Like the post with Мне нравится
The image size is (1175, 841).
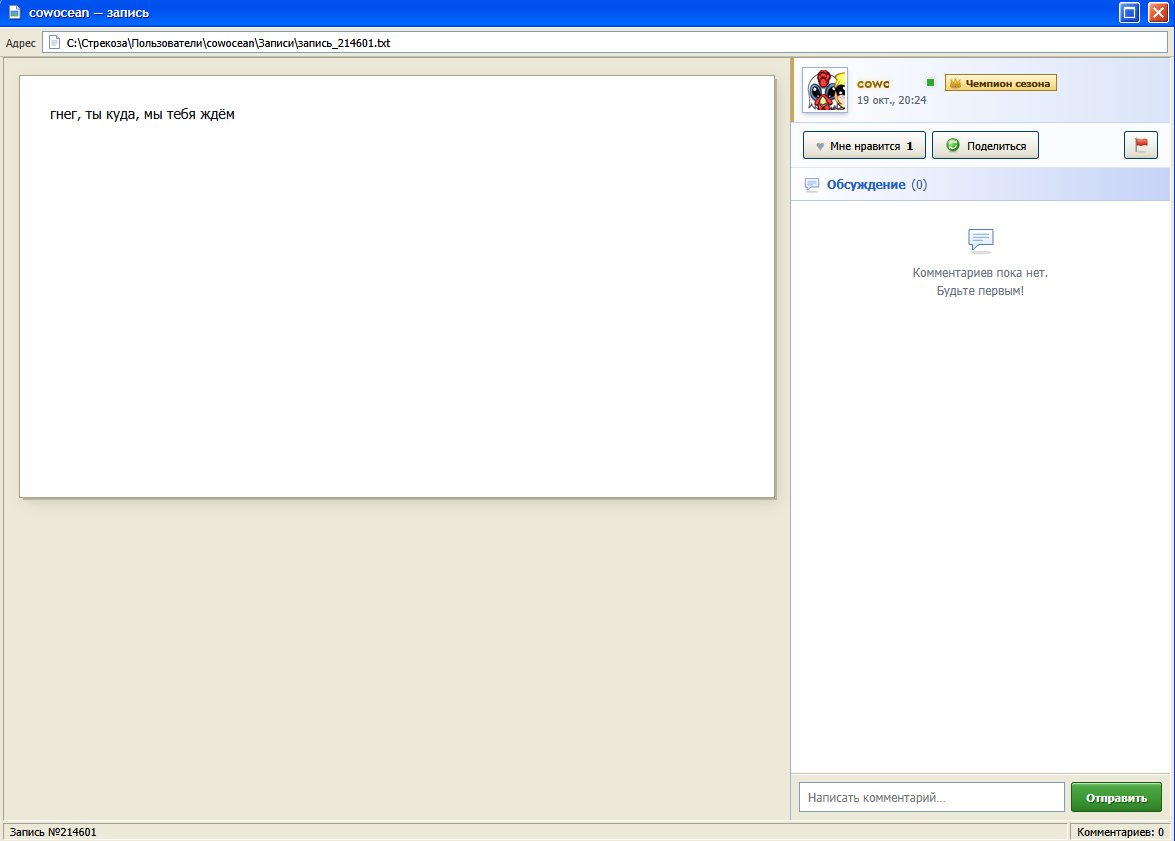pos(864,145)
